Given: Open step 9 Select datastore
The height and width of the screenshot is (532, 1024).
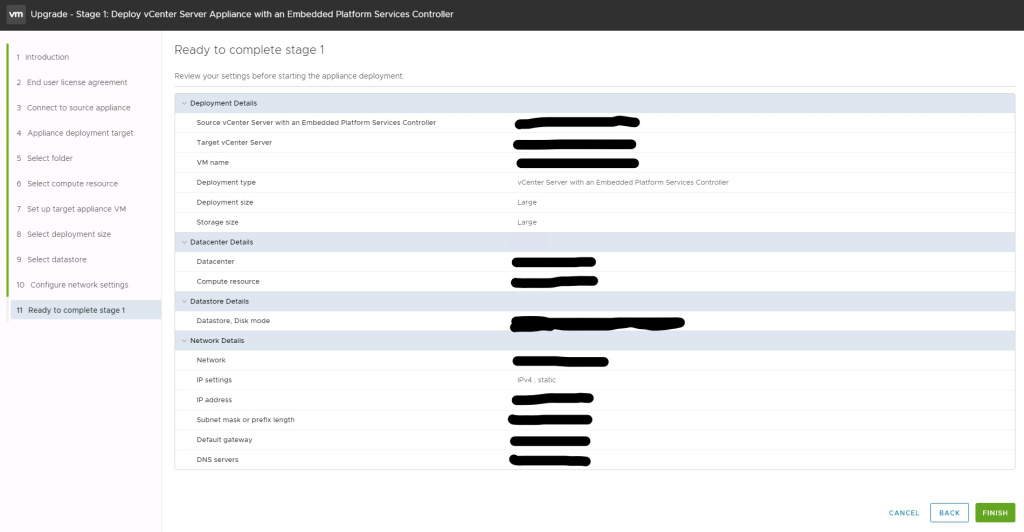Looking at the screenshot, I should 52,260.
